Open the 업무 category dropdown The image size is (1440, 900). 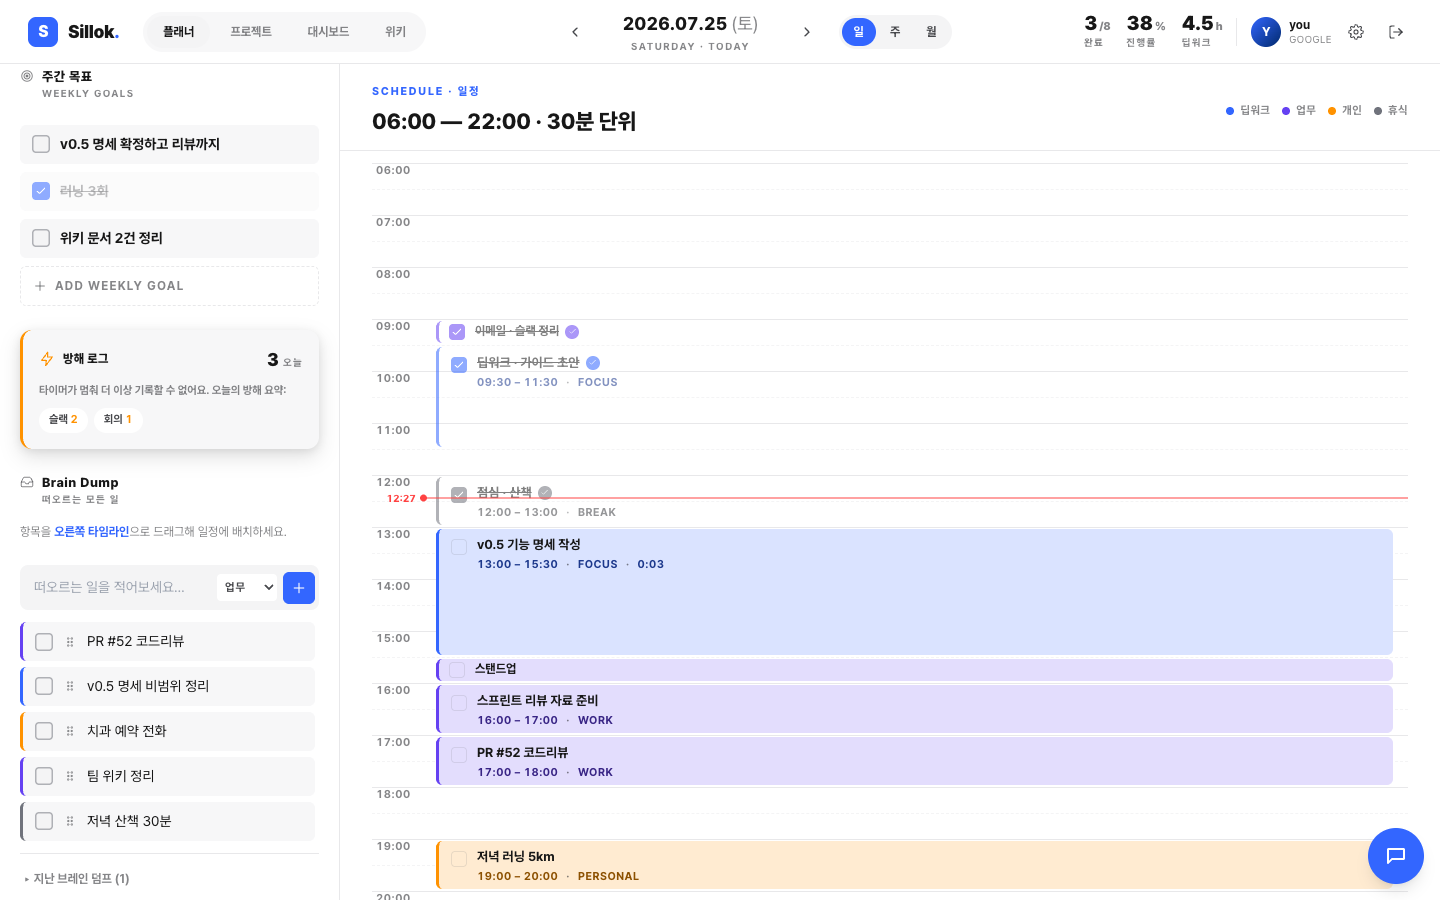(247, 588)
